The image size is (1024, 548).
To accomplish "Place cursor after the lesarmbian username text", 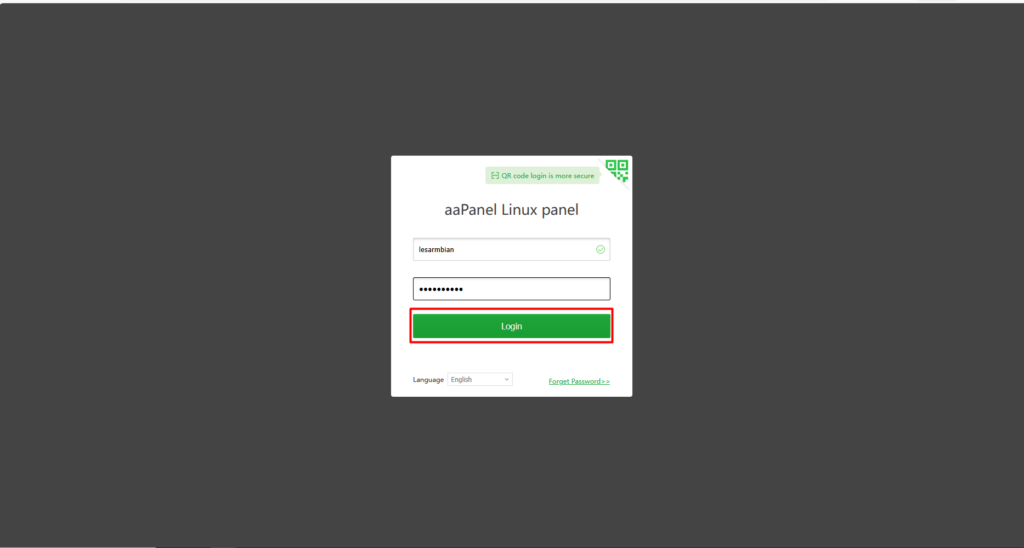I will coord(455,250).
